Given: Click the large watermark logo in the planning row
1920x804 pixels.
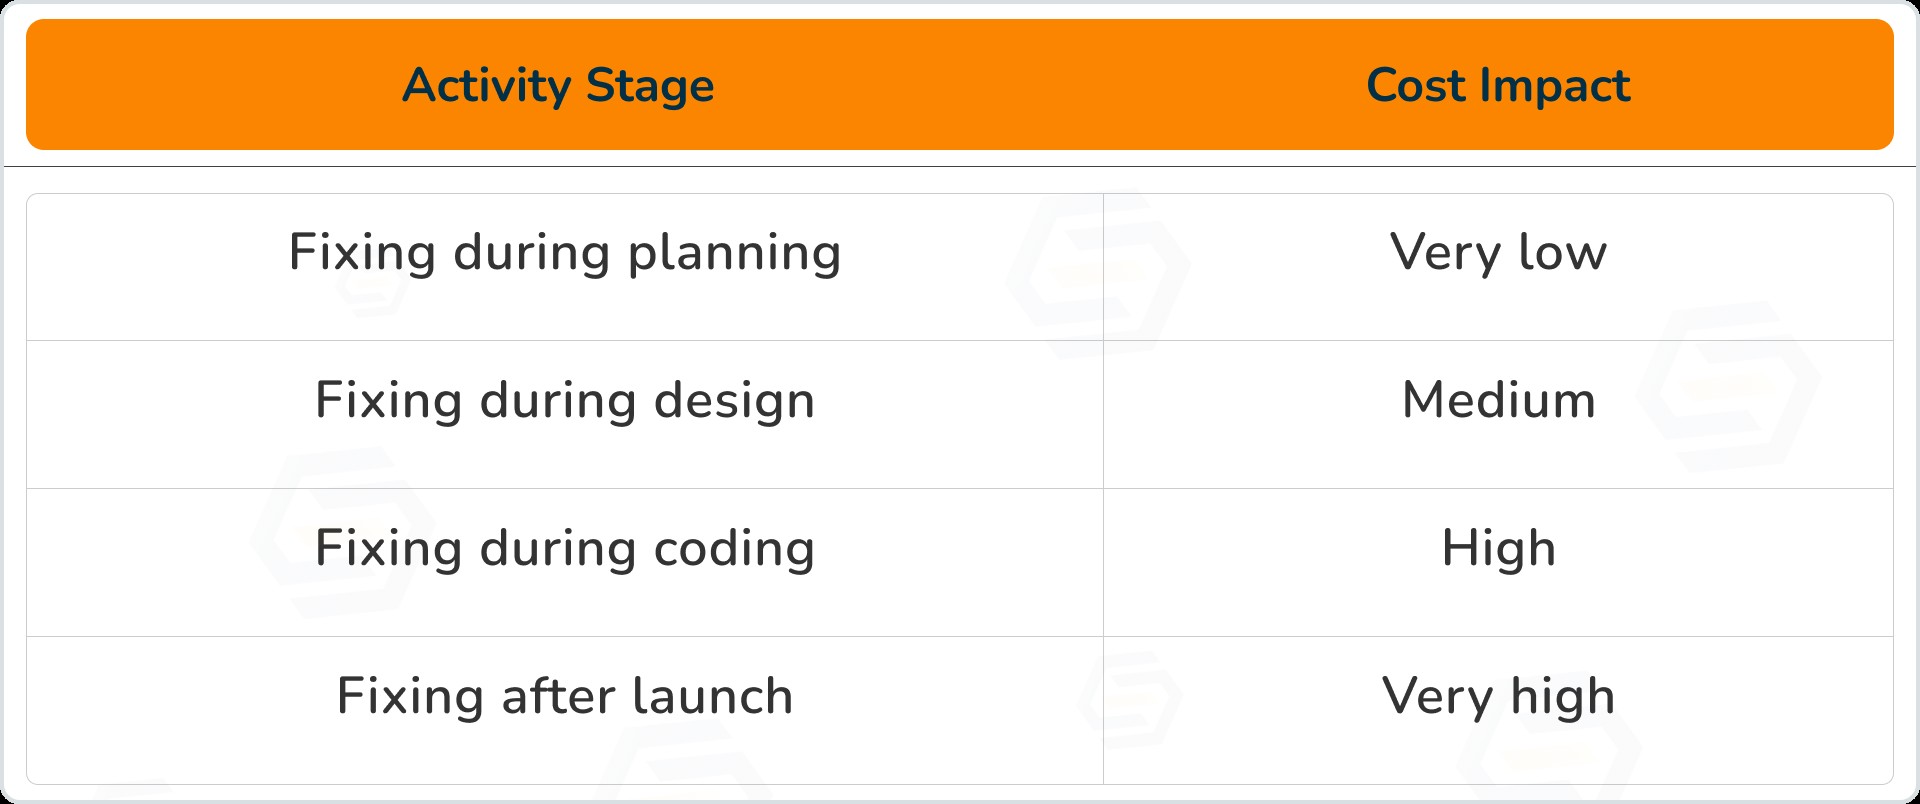Looking at the screenshot, I should click(1098, 272).
